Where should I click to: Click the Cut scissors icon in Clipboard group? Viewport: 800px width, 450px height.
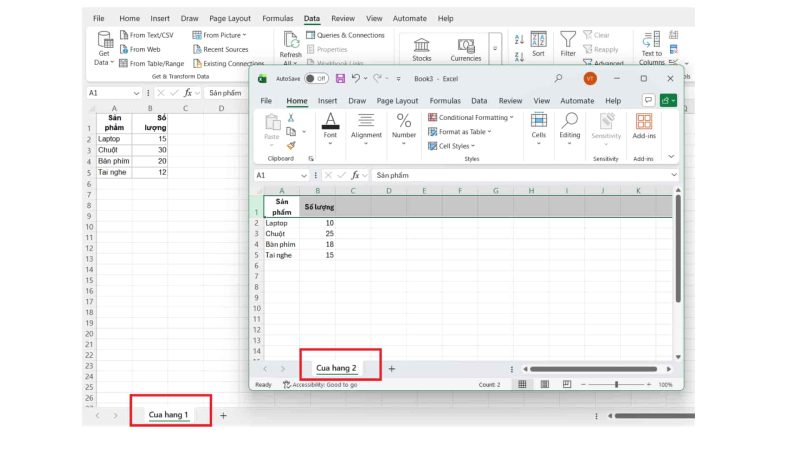(x=291, y=118)
